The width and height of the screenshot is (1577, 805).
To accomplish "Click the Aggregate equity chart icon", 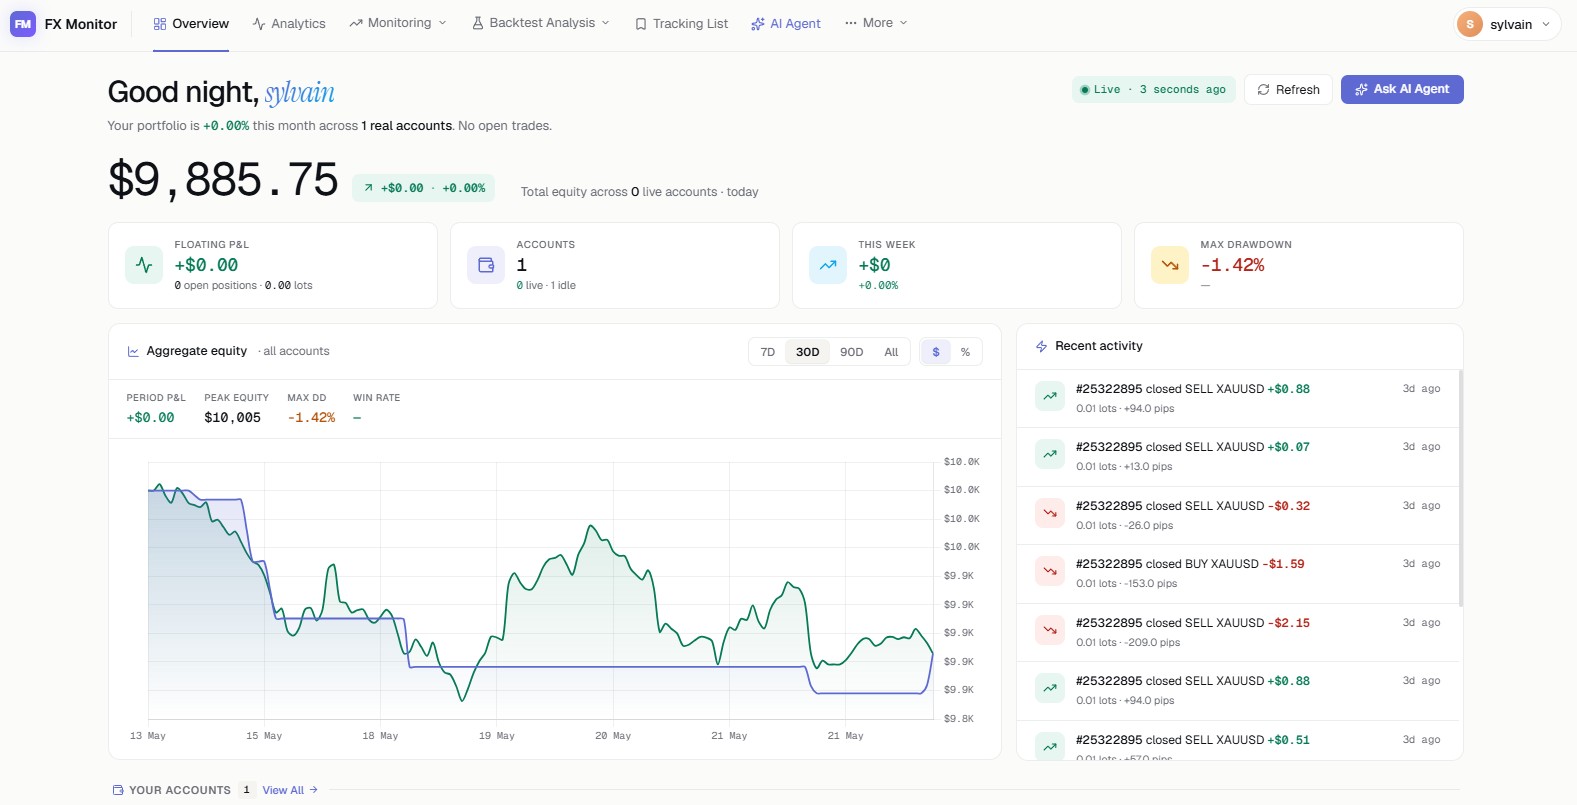I will point(133,351).
